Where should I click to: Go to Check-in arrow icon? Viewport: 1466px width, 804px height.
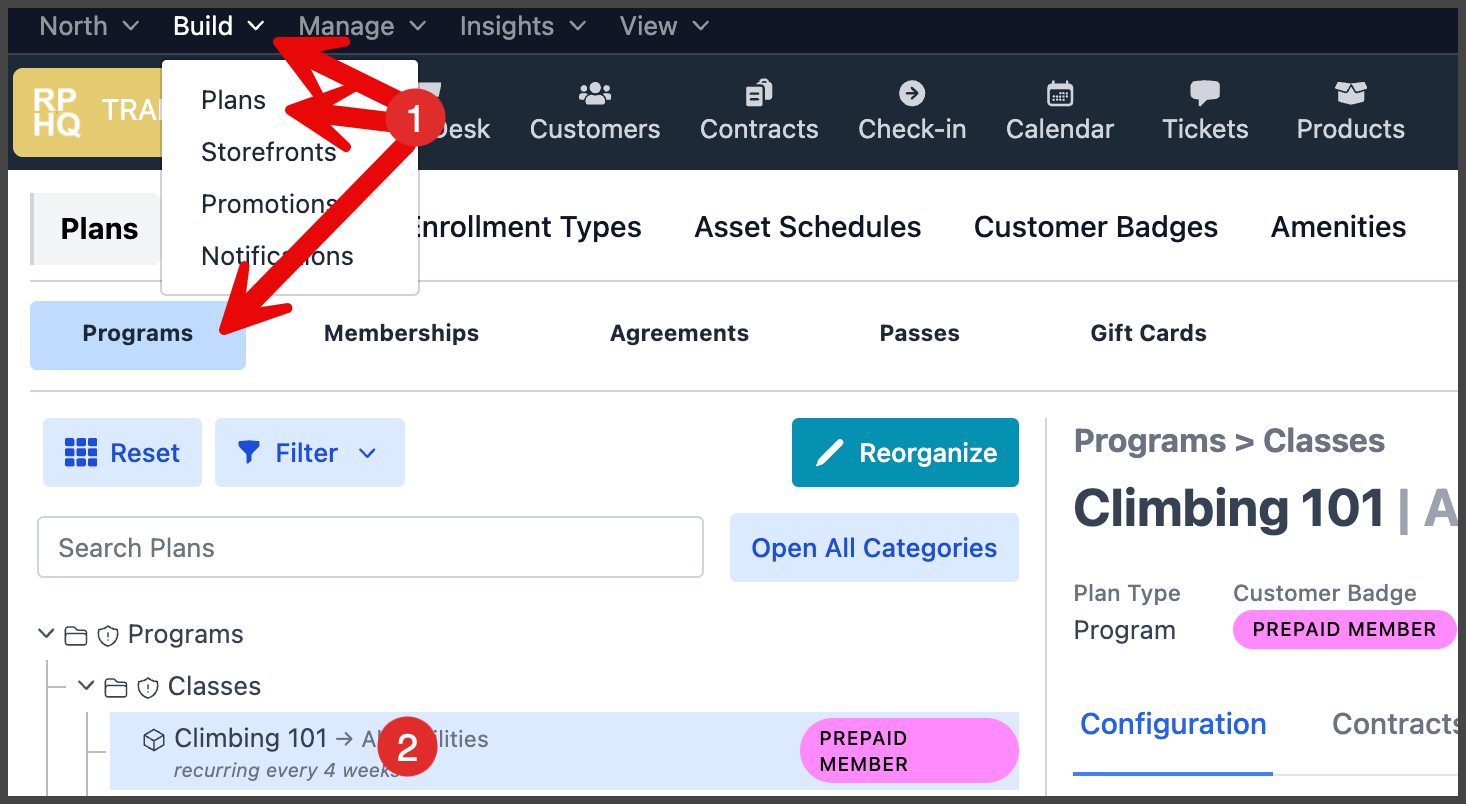(x=912, y=94)
